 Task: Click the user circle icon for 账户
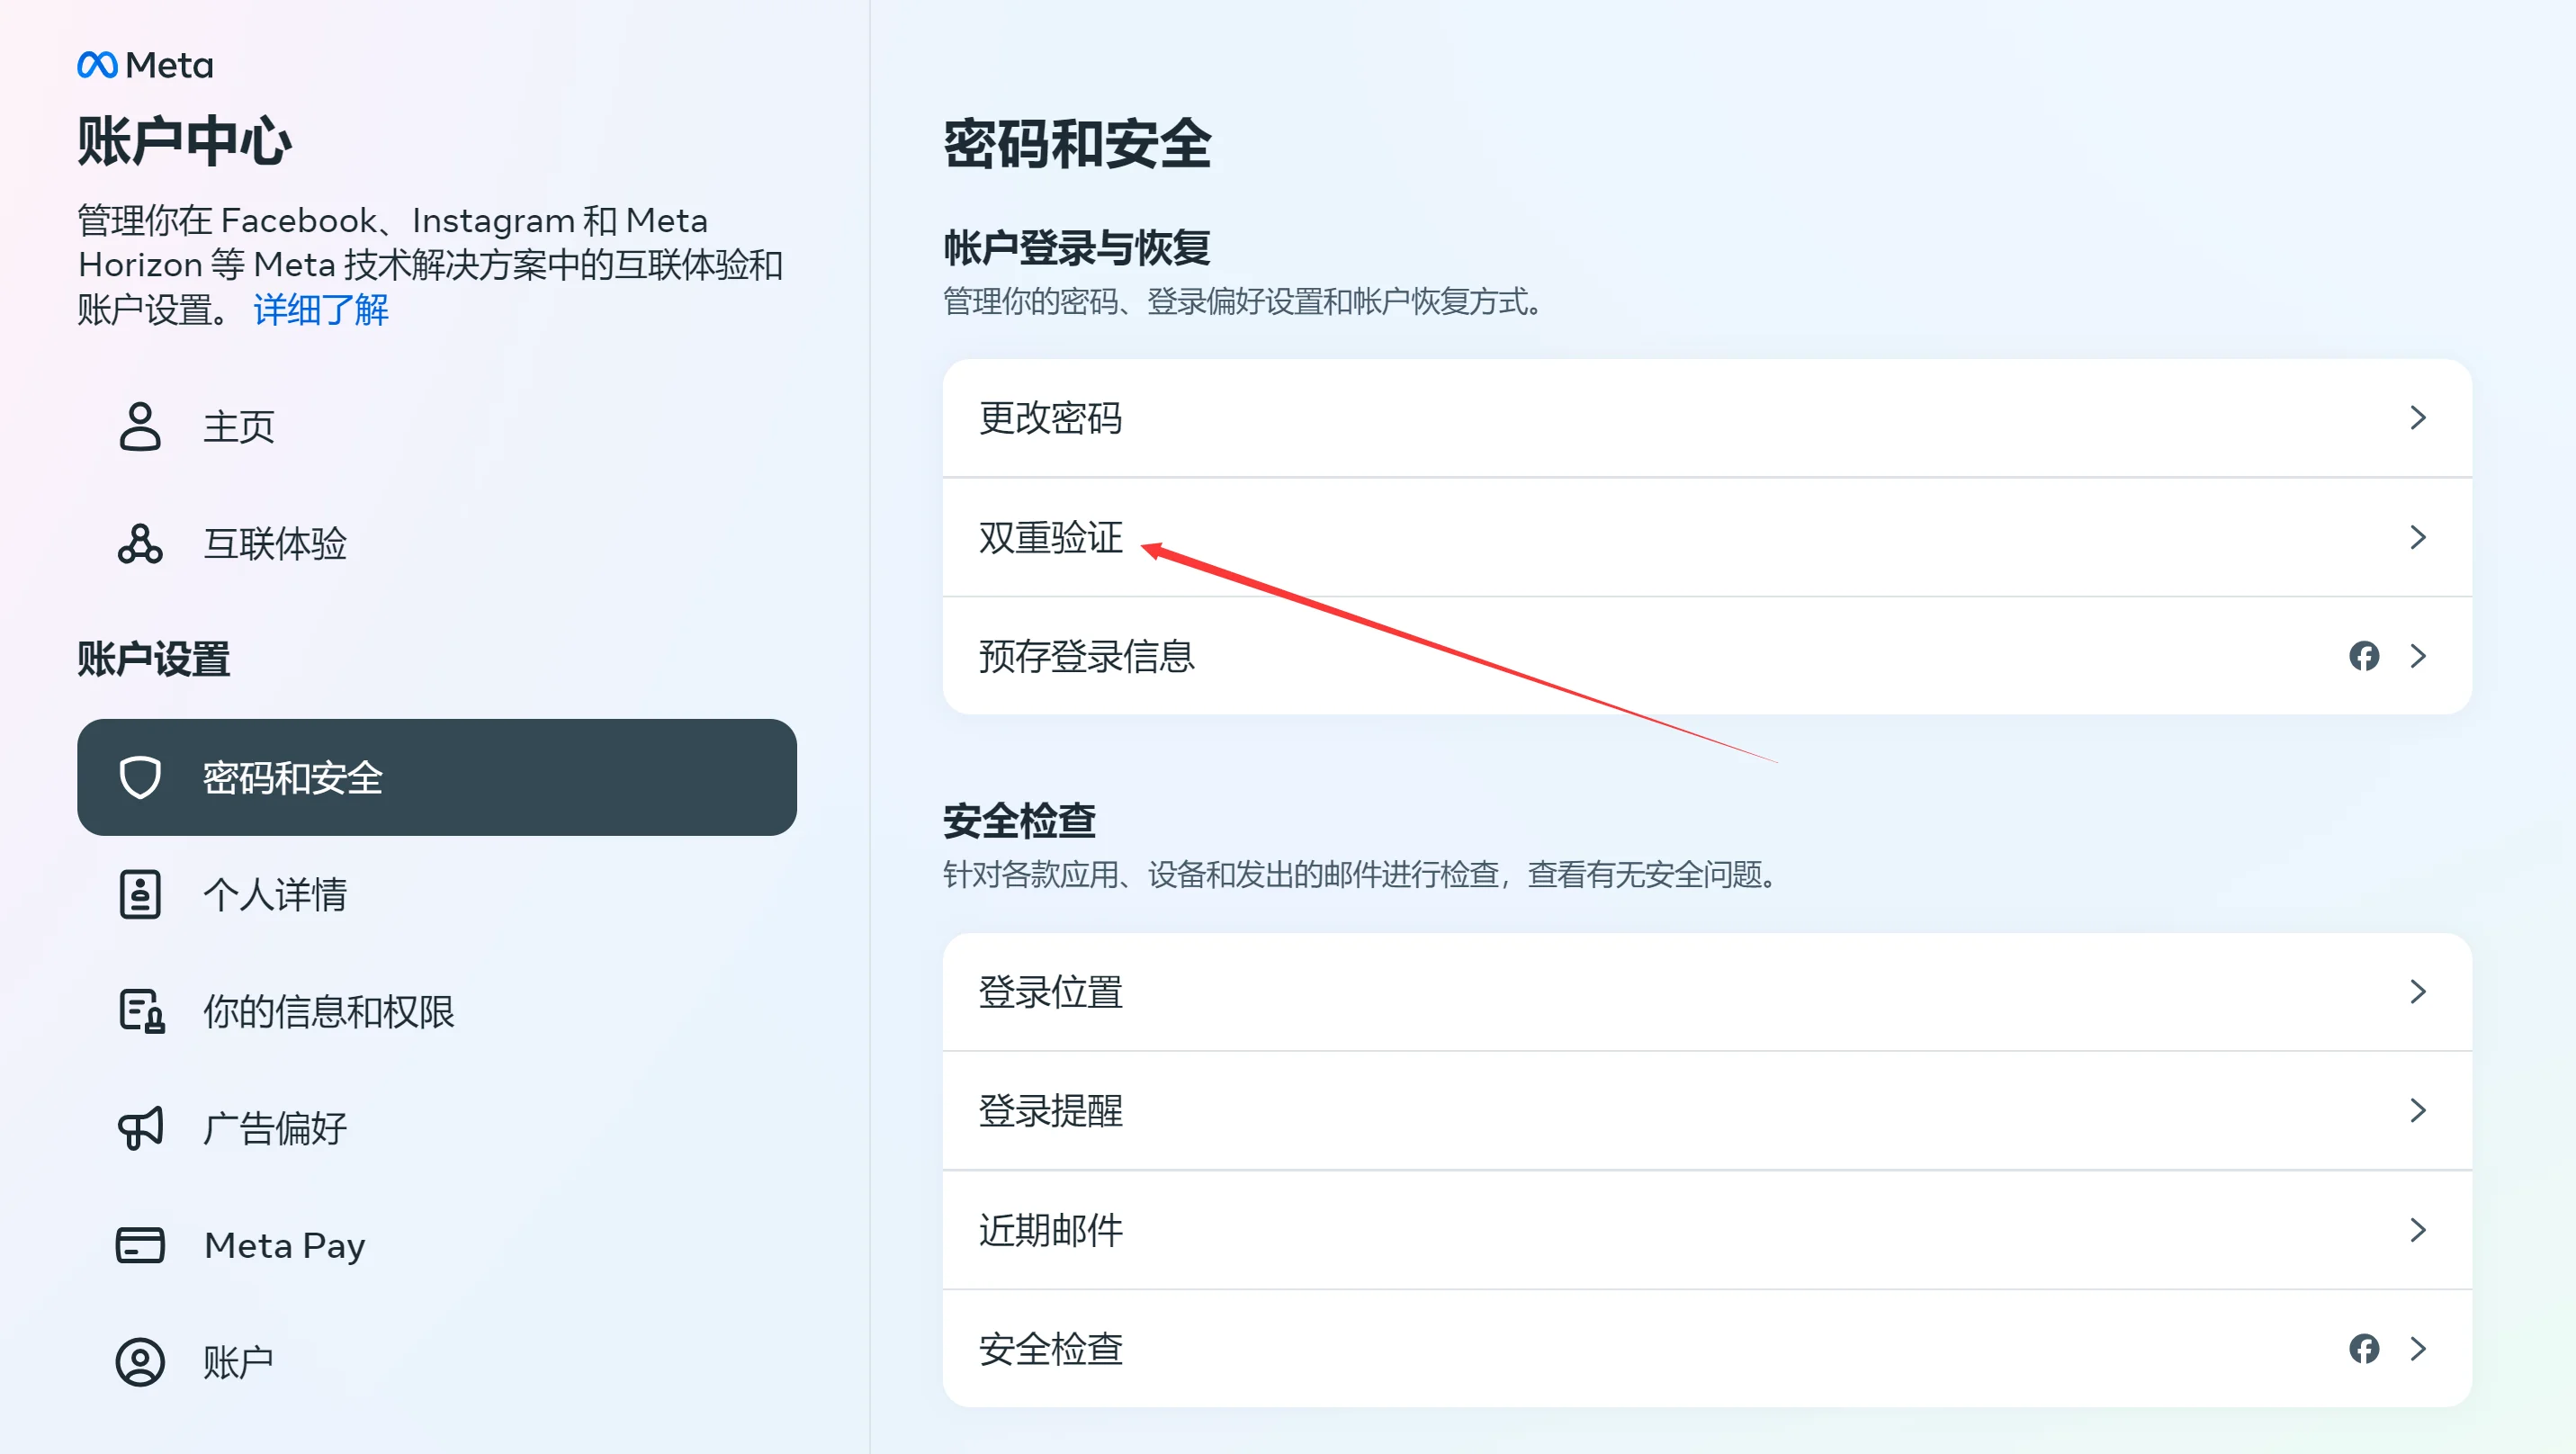[140, 1362]
